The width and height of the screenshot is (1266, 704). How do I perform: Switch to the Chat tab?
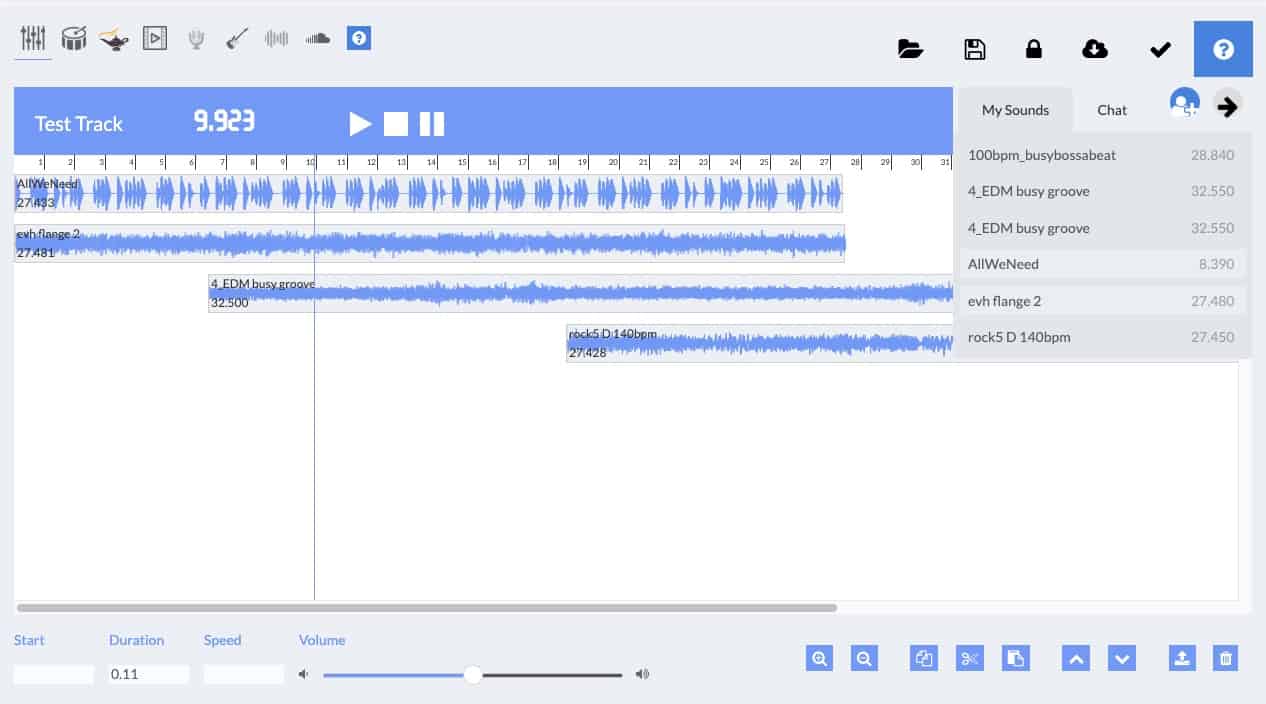click(1111, 110)
